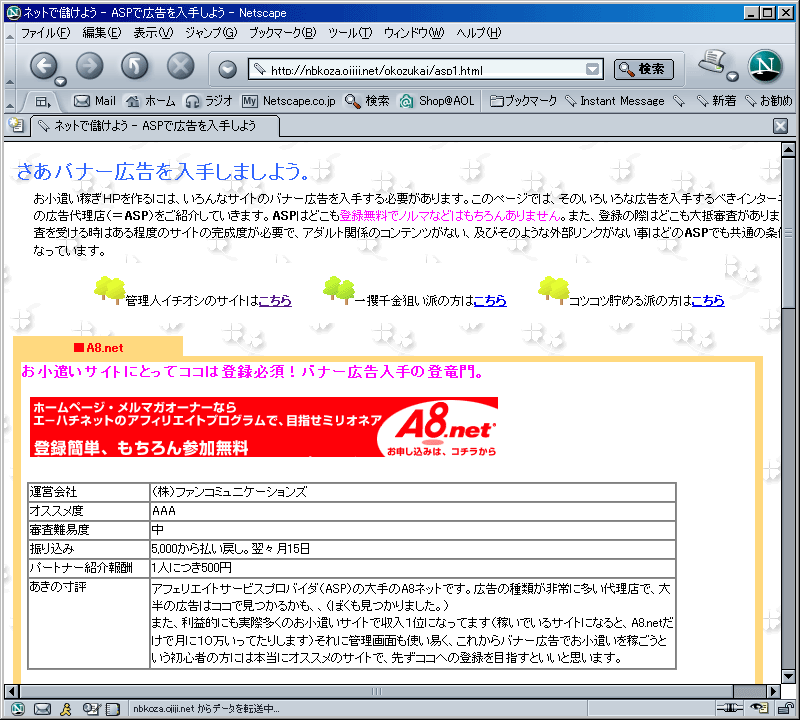
Task: Click the URL address input field
Action: 424,69
